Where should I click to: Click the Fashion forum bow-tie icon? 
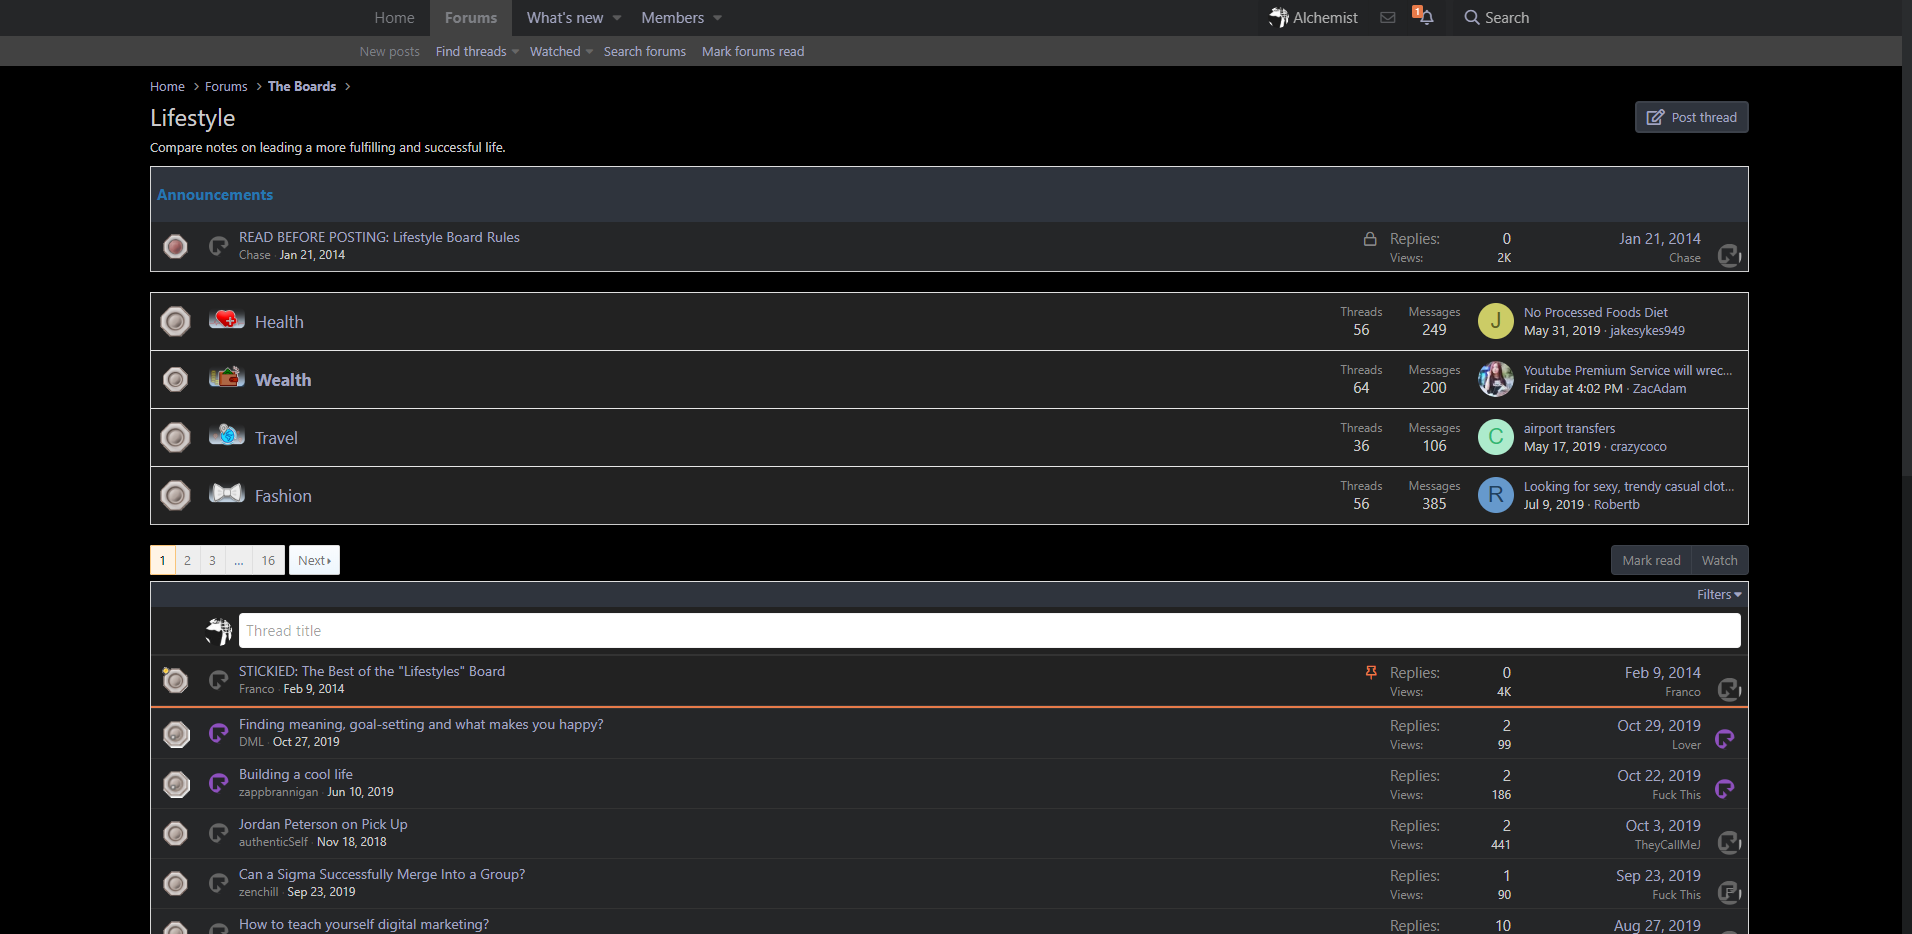coord(226,494)
